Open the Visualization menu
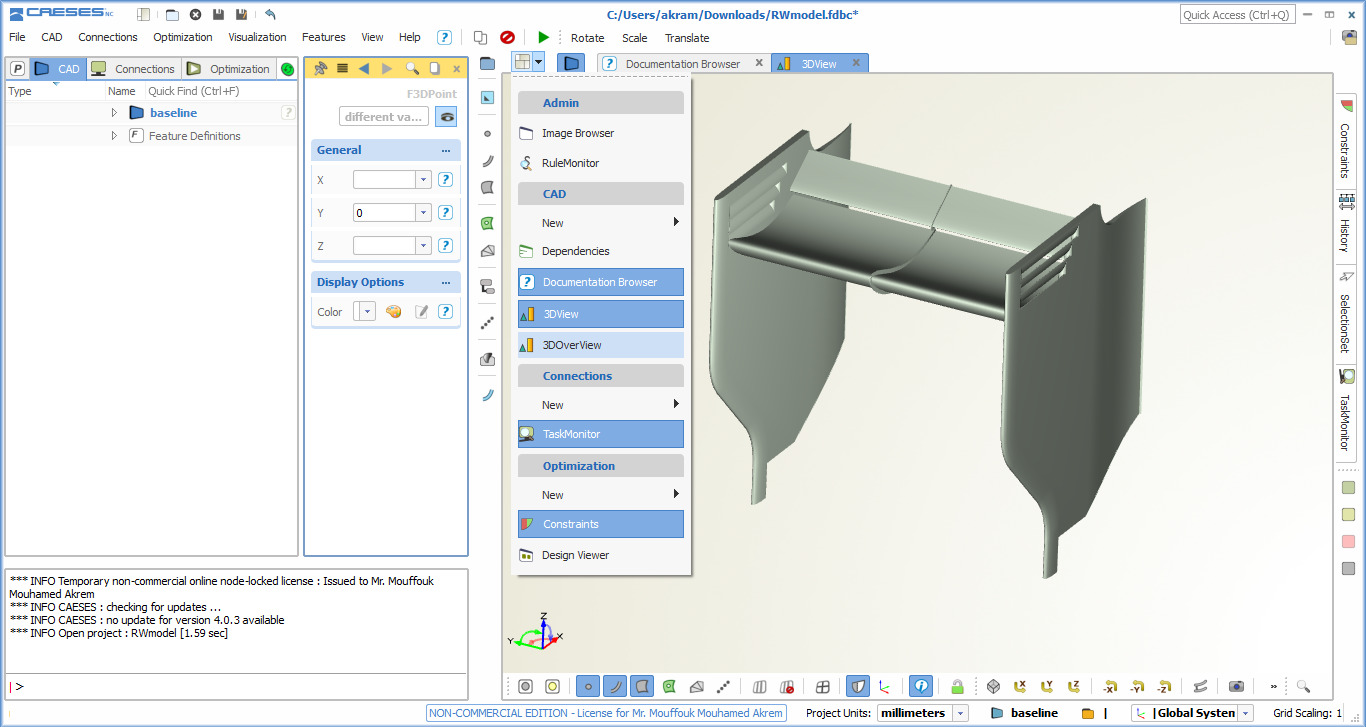1366x727 pixels. point(257,37)
